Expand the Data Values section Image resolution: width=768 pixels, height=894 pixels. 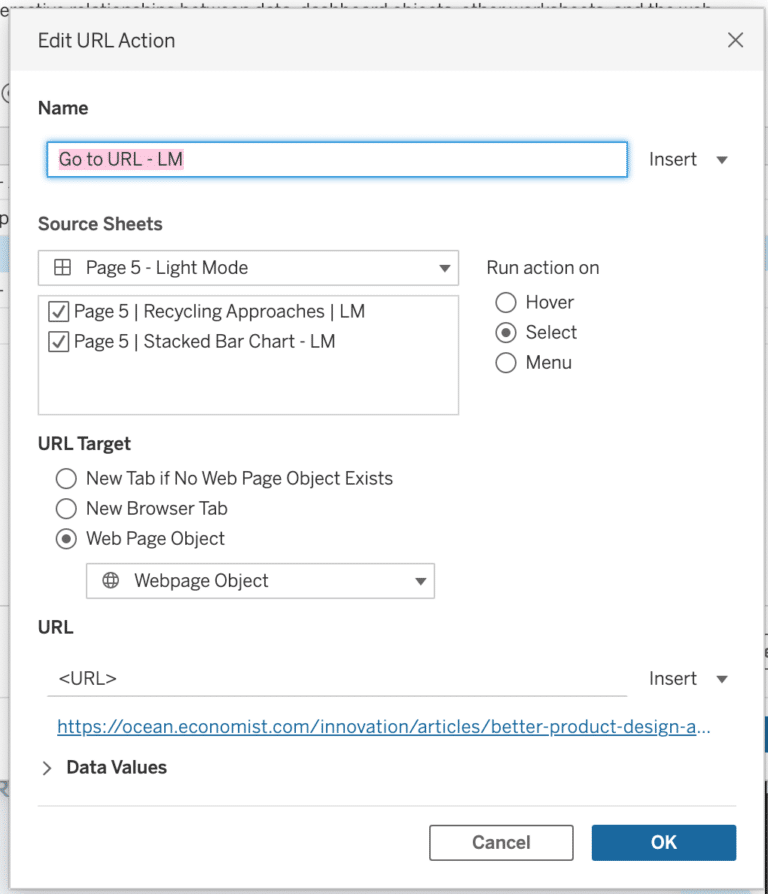(47, 767)
